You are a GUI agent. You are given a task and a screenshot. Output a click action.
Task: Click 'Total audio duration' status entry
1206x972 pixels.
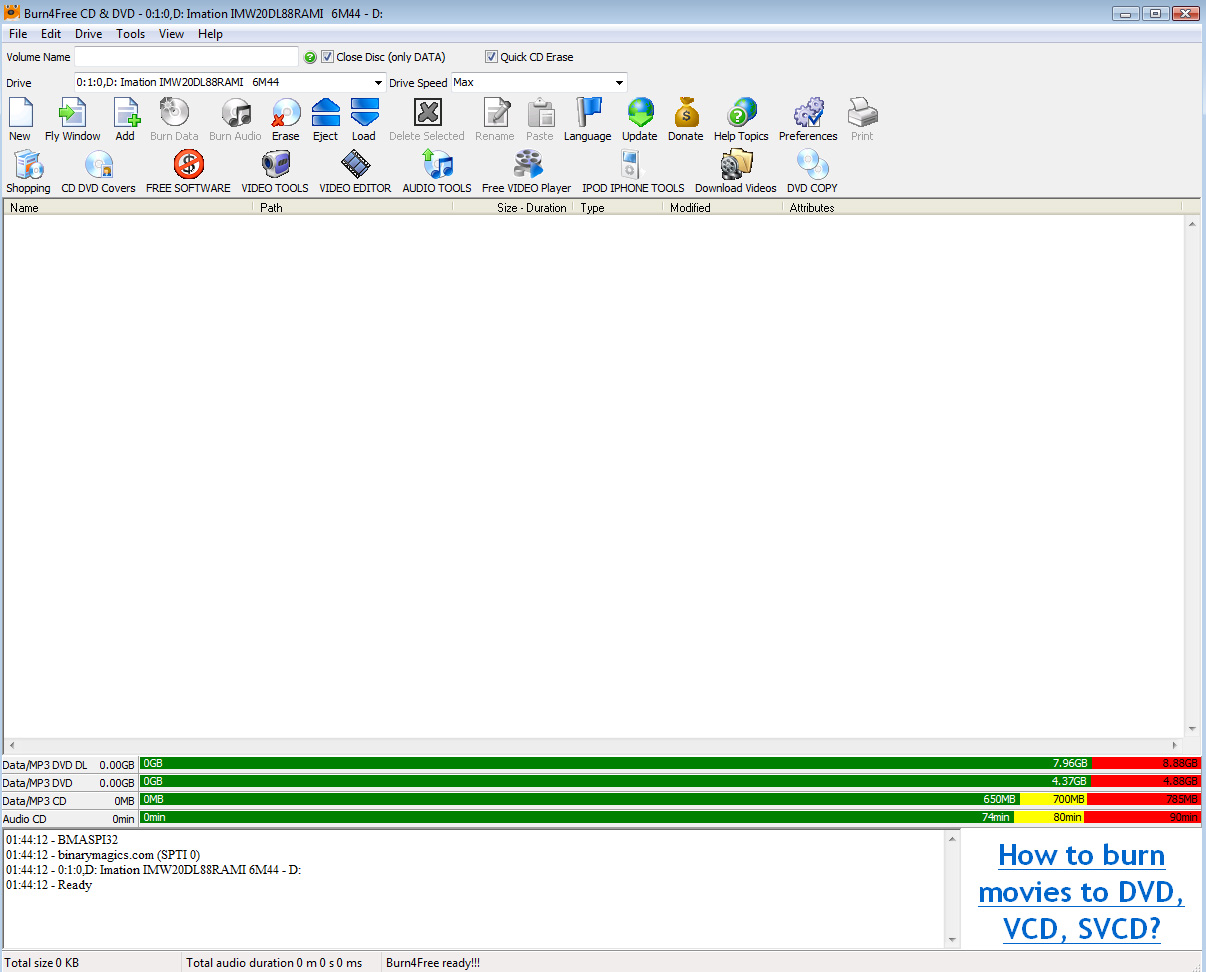click(x=275, y=963)
